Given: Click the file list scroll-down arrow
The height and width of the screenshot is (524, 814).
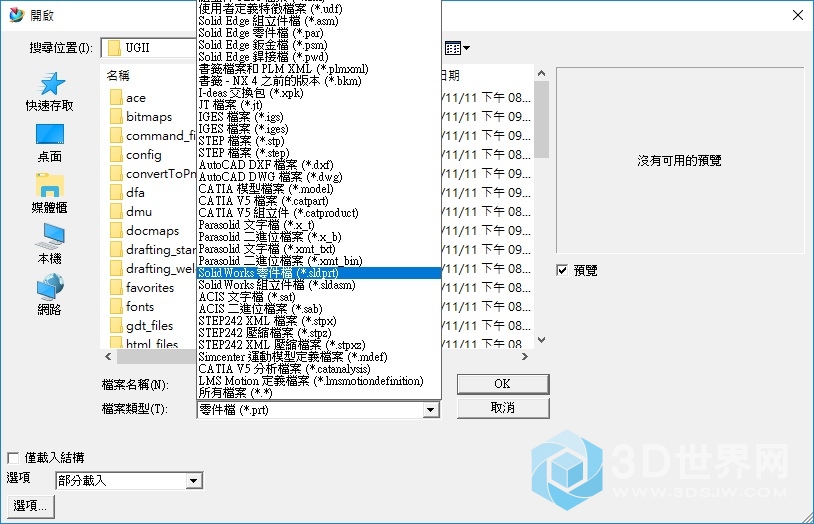Looking at the screenshot, I should [541, 340].
